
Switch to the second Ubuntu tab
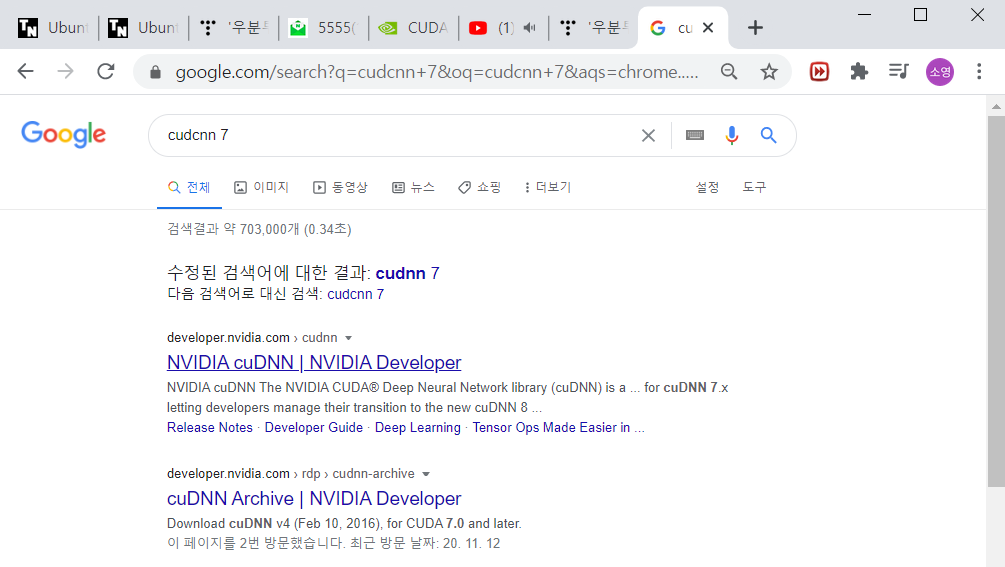143,28
